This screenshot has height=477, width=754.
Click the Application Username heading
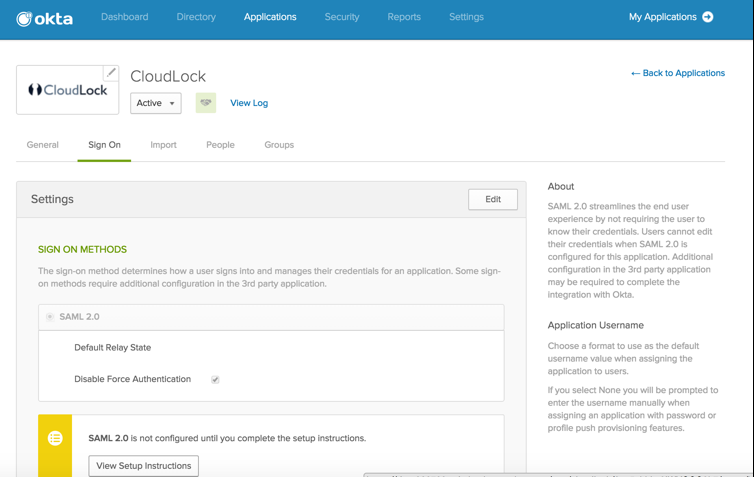click(x=595, y=325)
